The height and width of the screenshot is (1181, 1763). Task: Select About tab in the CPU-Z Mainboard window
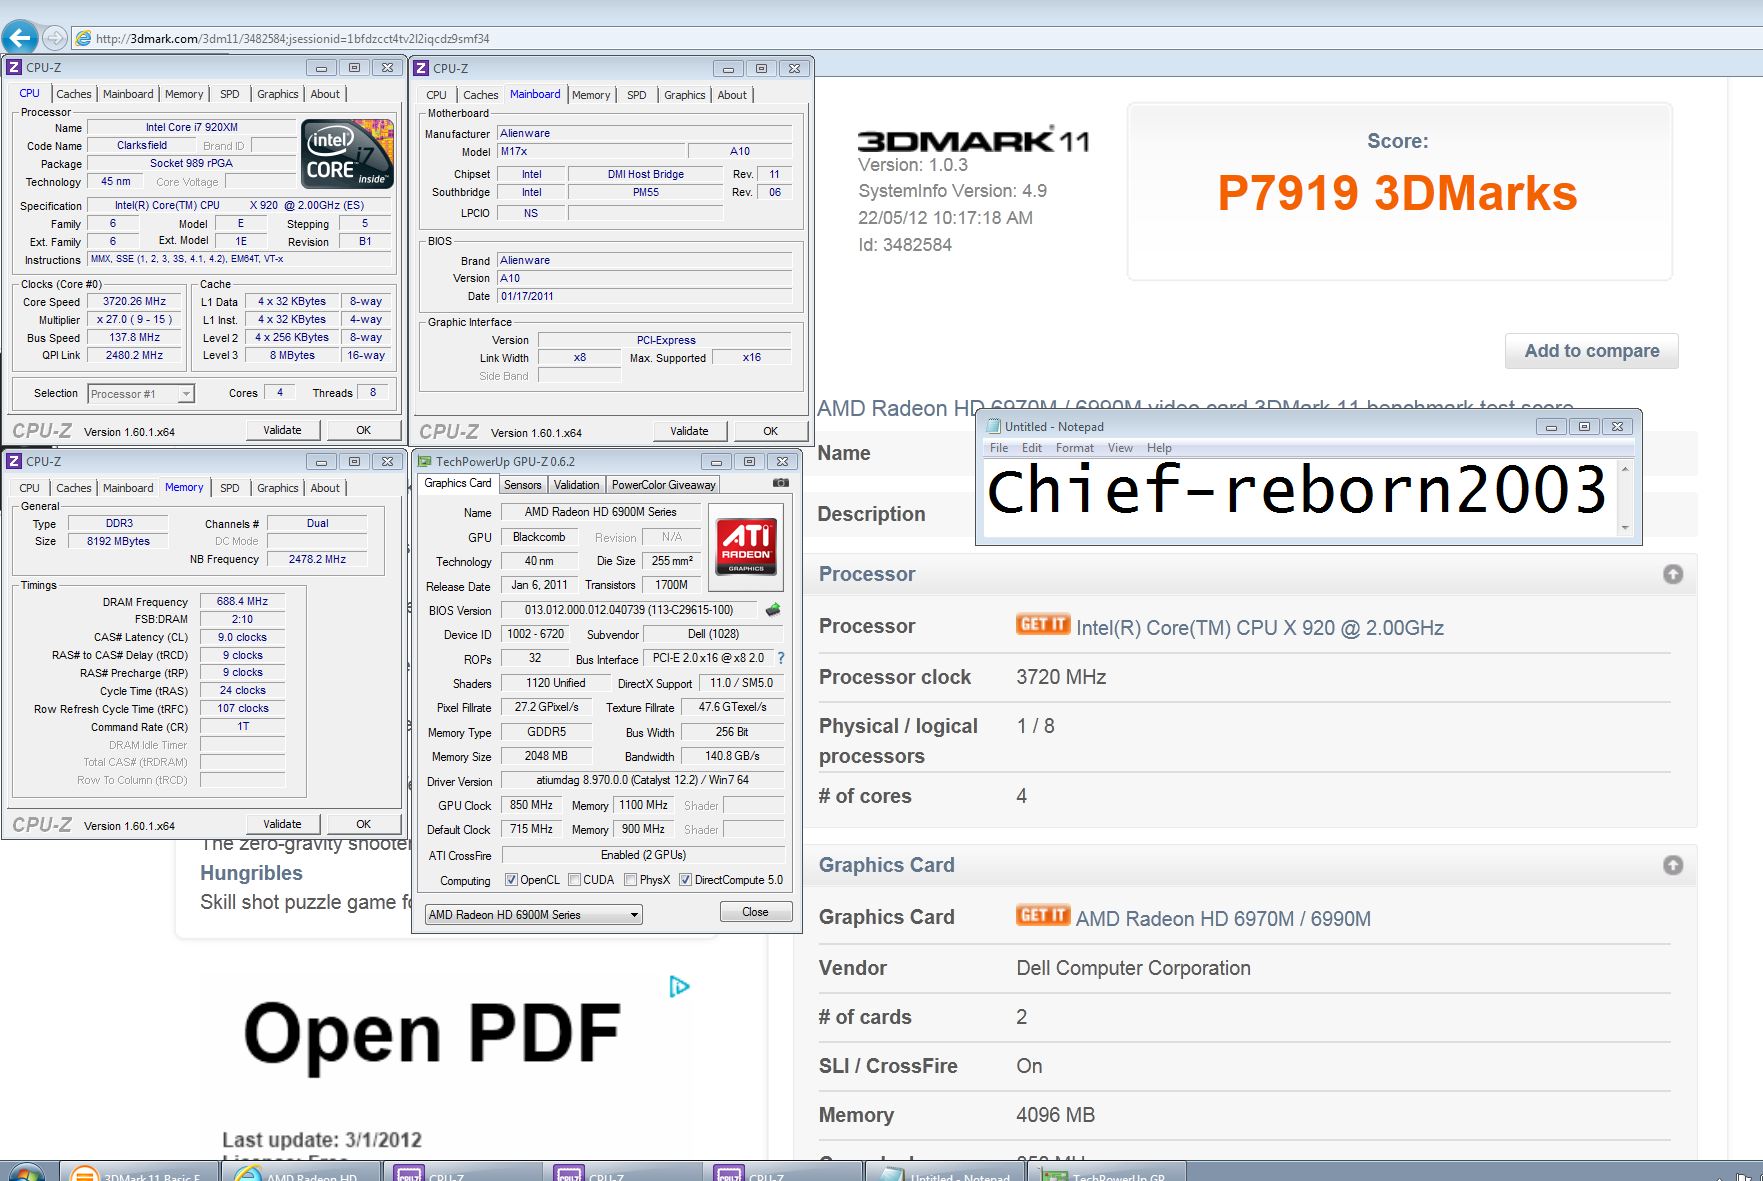point(732,95)
